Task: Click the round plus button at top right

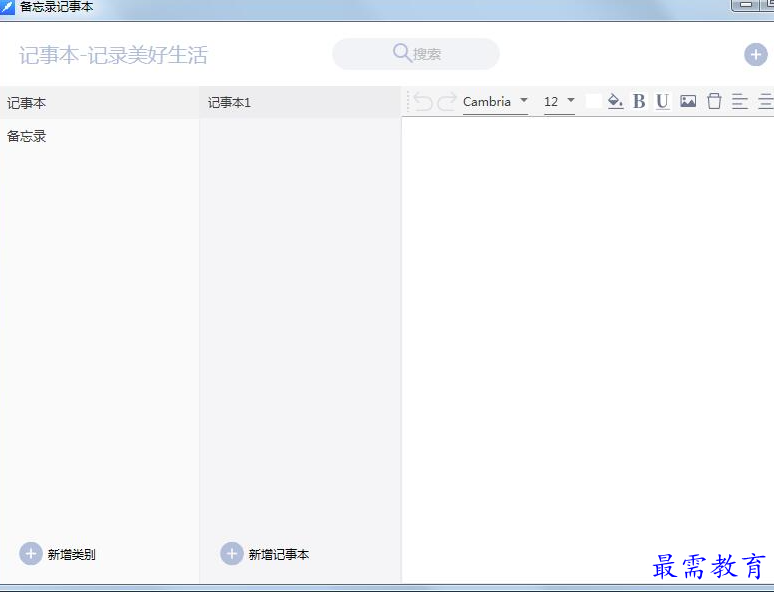Action: click(756, 55)
